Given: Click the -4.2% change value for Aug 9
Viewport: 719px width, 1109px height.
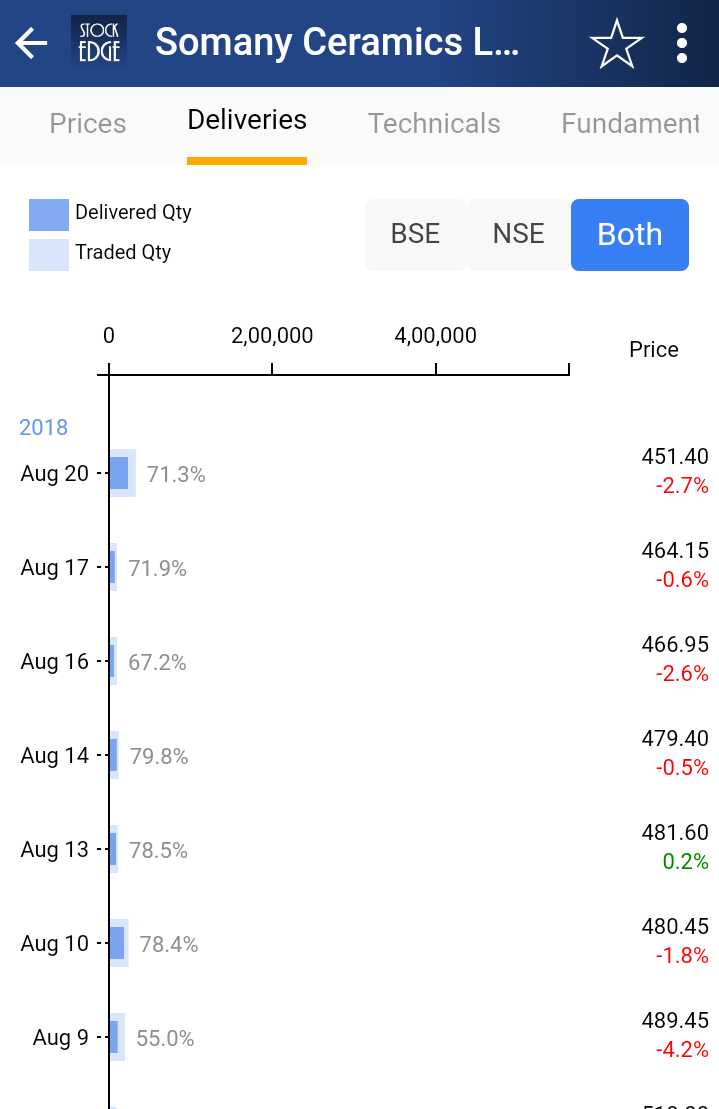Looking at the screenshot, I should tap(682, 1049).
